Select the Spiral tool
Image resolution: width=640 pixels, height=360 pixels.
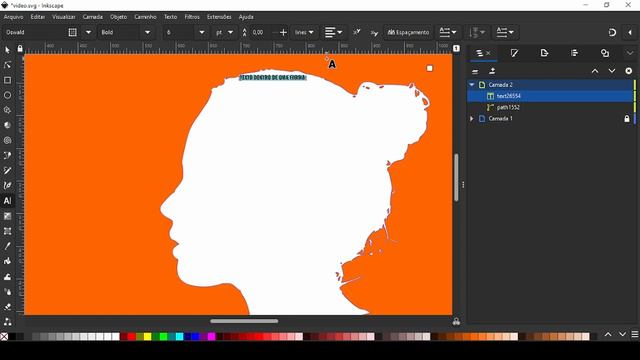7,140
